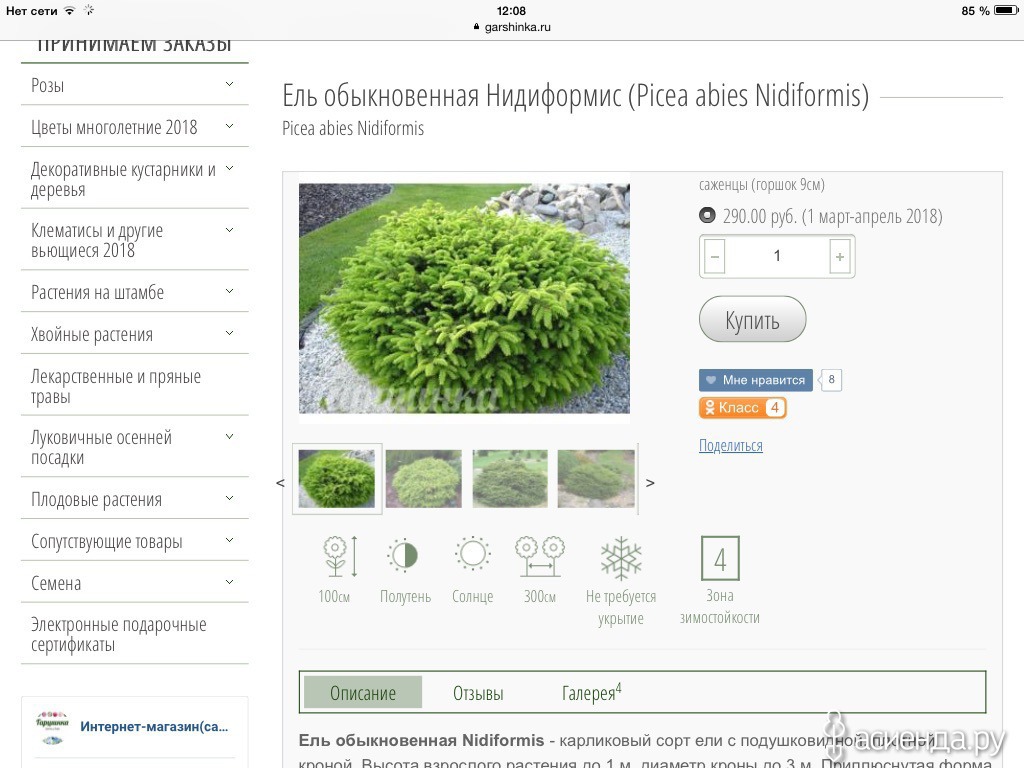Viewport: 1024px width, 768px height.
Task: Decrease quantity with minus button
Action: [714, 257]
